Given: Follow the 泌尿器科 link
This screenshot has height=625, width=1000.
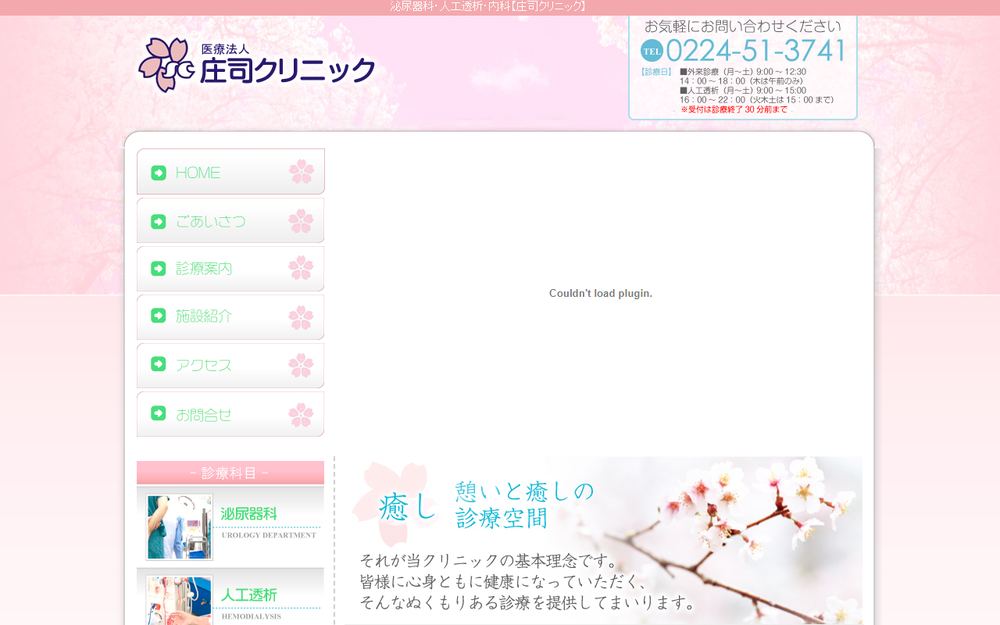Looking at the screenshot, I should (249, 514).
